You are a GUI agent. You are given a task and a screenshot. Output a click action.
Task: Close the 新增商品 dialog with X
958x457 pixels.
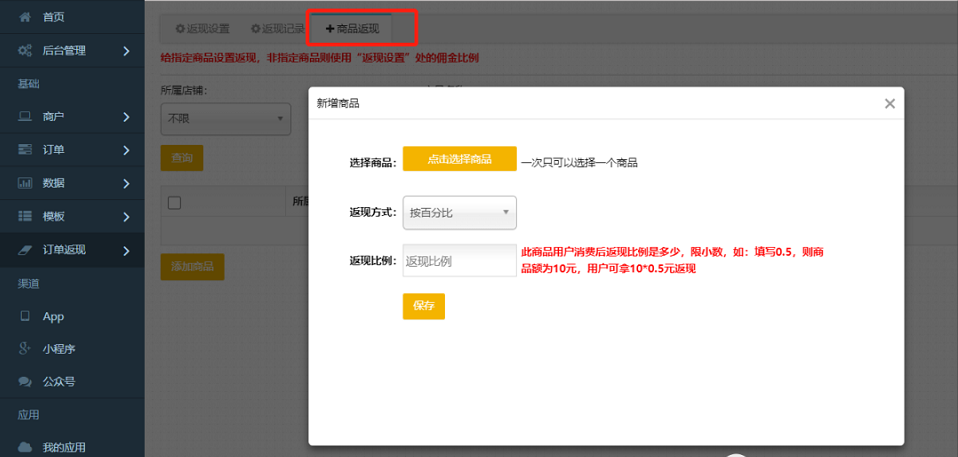889,104
